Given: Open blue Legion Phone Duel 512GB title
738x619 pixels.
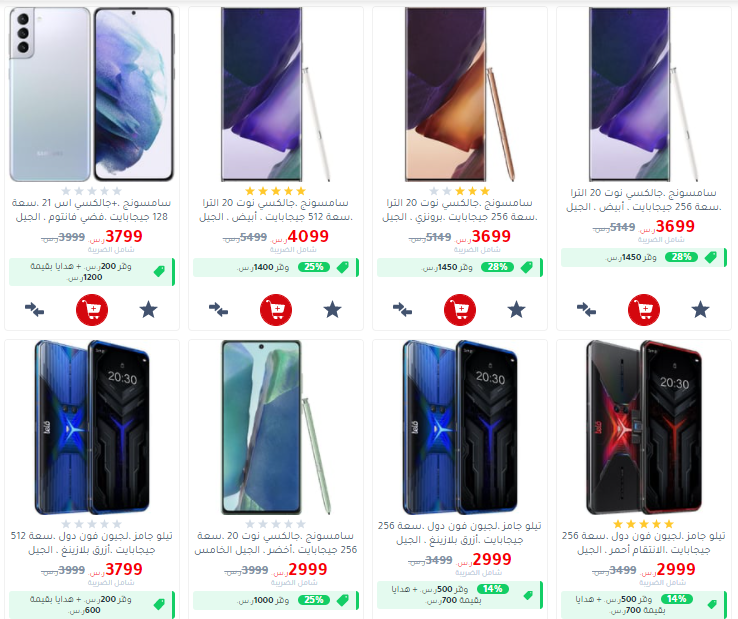Looking at the screenshot, I should [x=92, y=543].
